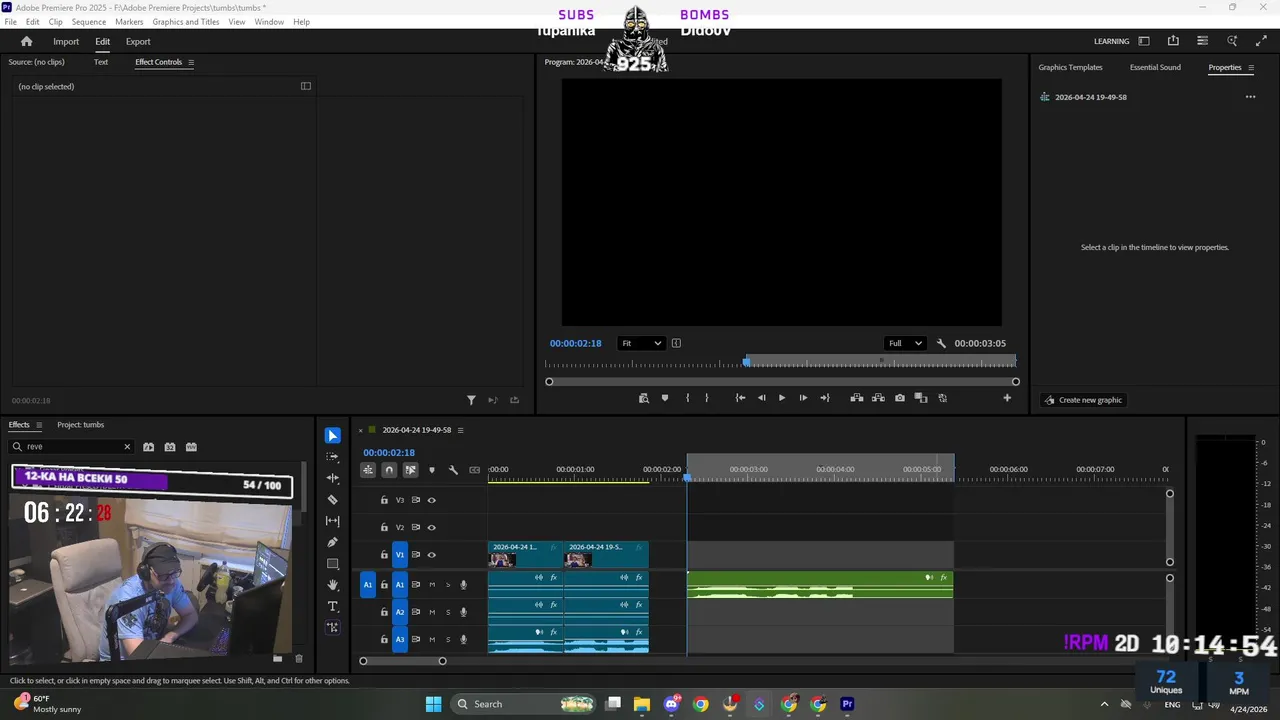Select the Hand tool
The width and height of the screenshot is (1280, 720).
coord(333,585)
